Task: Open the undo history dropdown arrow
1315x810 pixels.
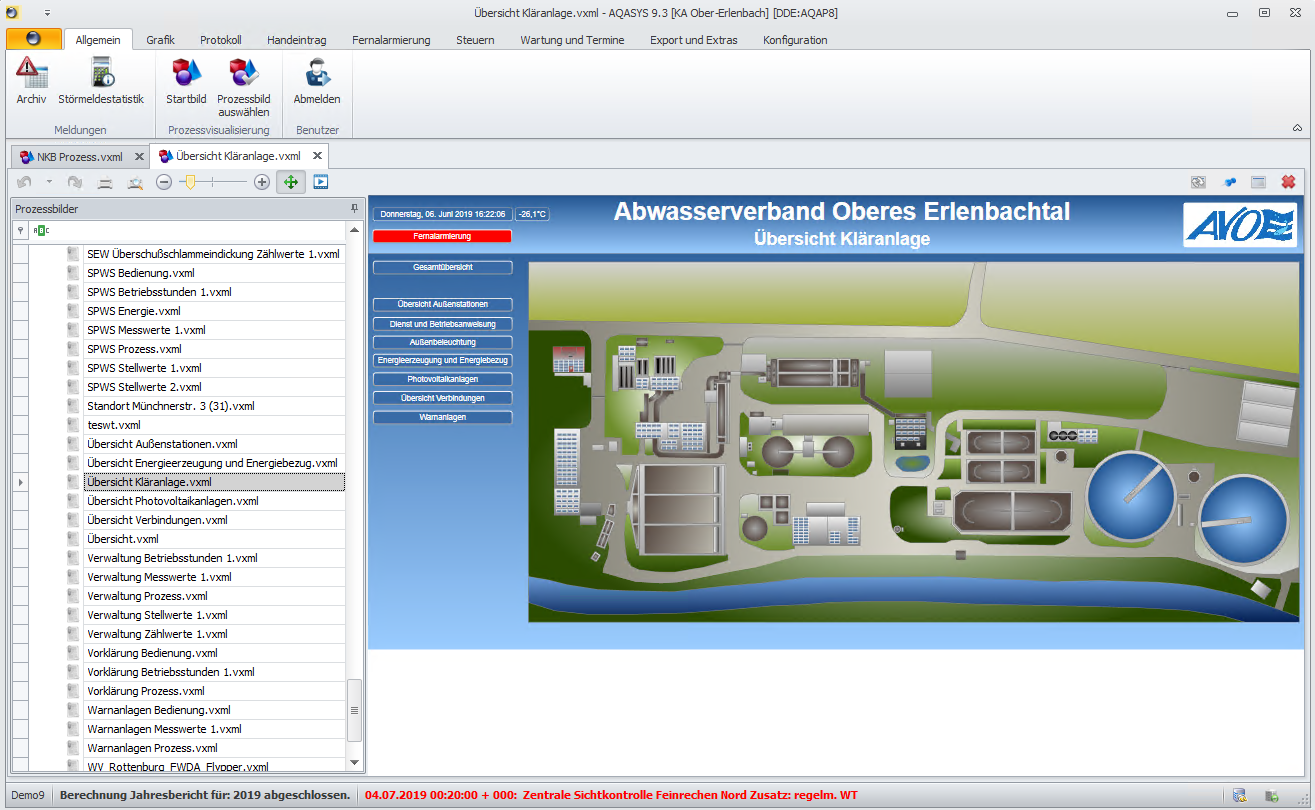Action: coord(48,182)
